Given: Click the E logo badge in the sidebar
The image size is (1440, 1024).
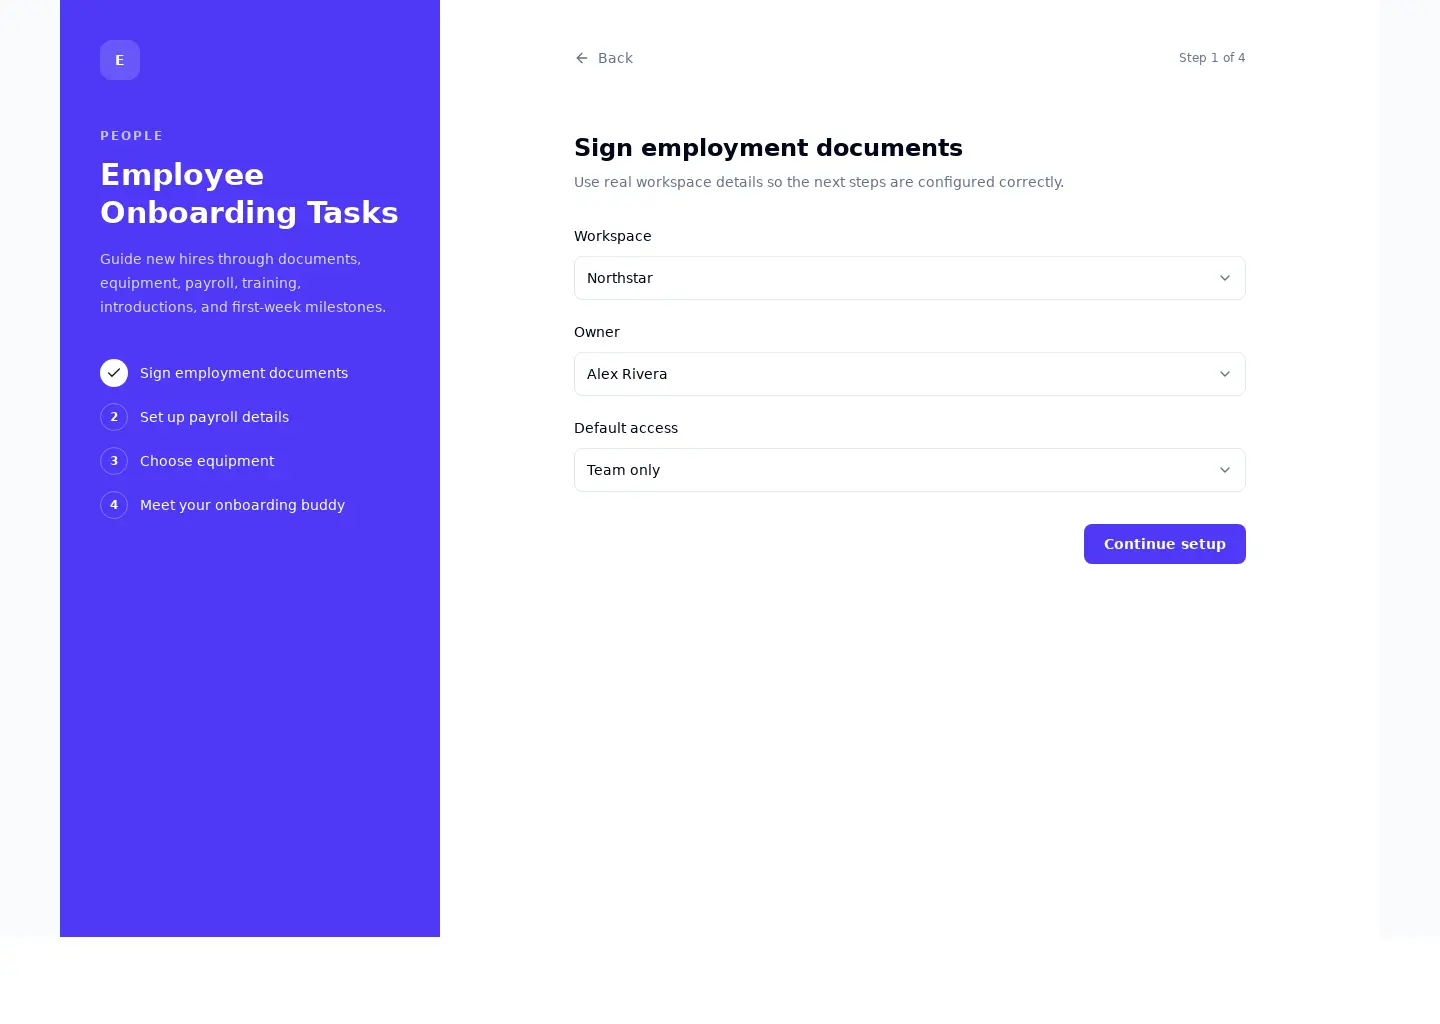Looking at the screenshot, I should (x=120, y=60).
